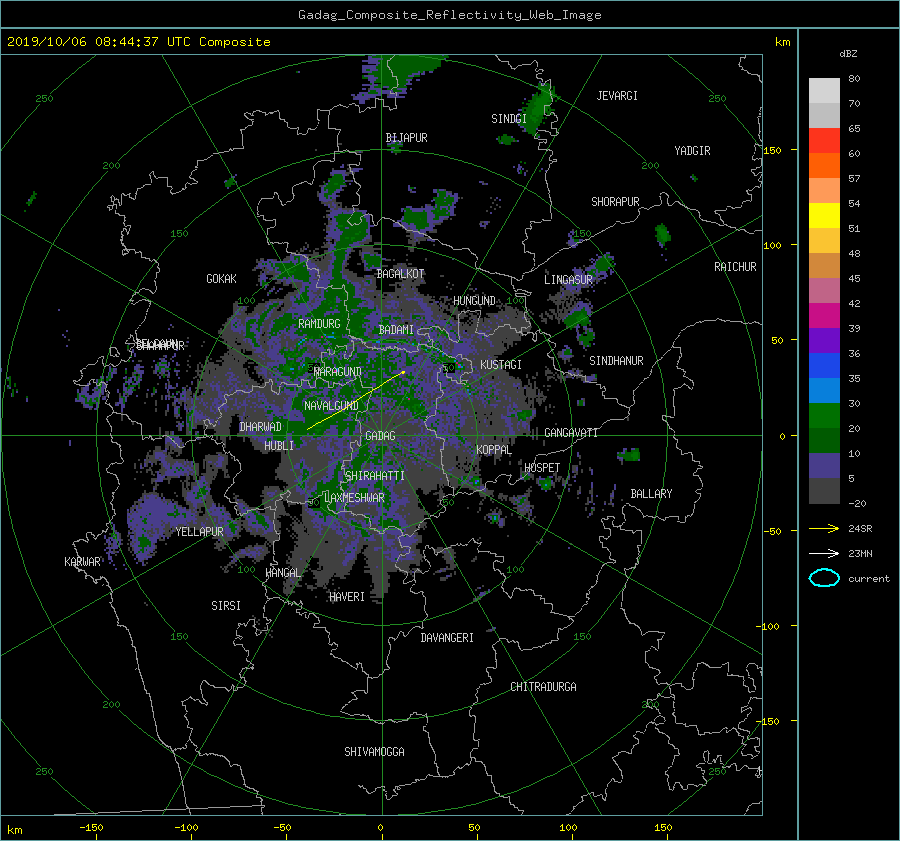Click the Gadag_Composite_Reflectivity_Web_Image title
The width and height of the screenshot is (900, 841).
click(x=449, y=15)
